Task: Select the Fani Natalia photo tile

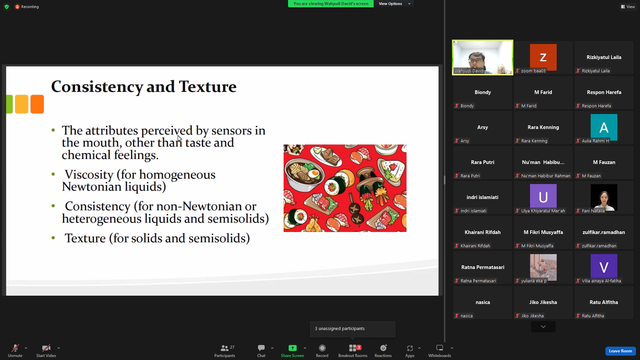Action: (604, 197)
